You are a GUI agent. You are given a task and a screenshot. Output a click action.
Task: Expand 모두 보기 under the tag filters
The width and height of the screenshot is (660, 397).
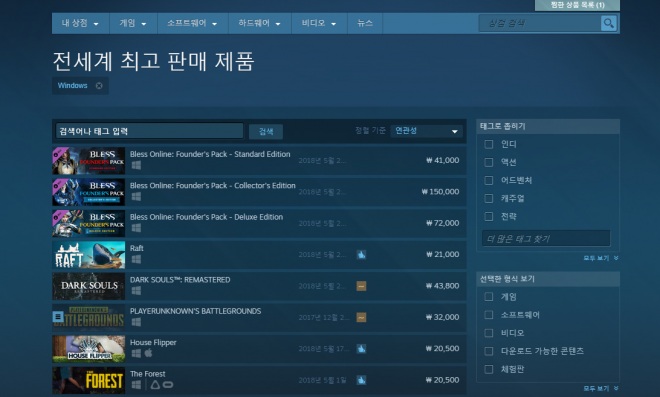coord(600,258)
